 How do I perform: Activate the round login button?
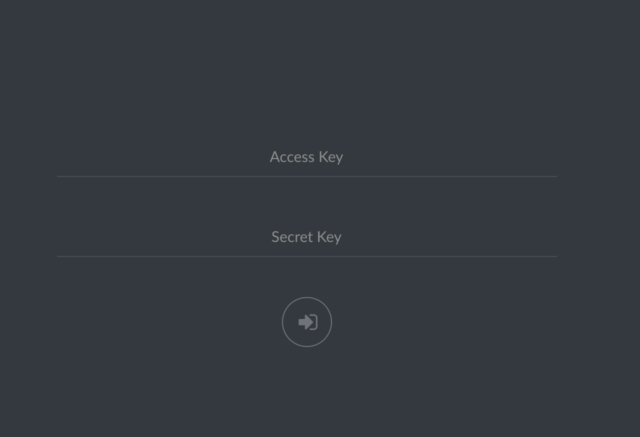[x=307, y=322]
